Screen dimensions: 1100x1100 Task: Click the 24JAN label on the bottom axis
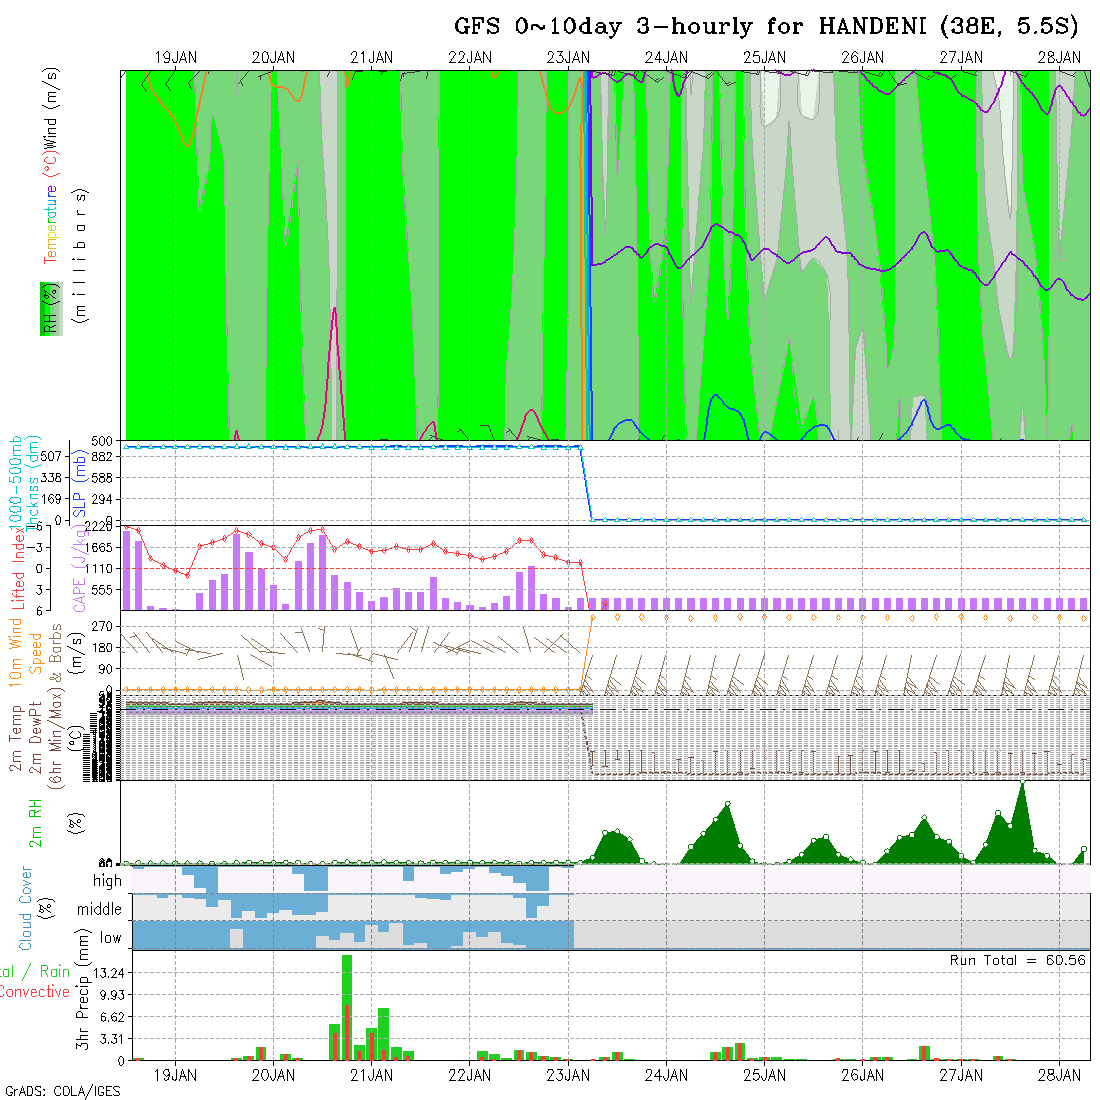(666, 1075)
